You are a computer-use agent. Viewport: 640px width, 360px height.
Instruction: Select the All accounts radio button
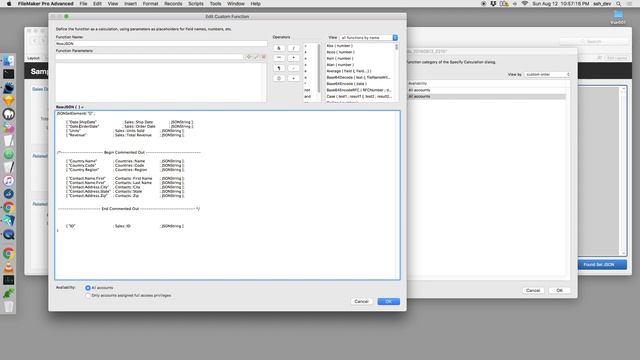coord(88,288)
